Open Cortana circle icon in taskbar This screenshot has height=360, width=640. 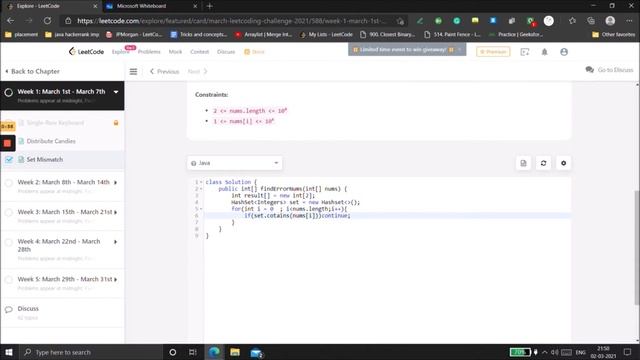click(x=173, y=352)
